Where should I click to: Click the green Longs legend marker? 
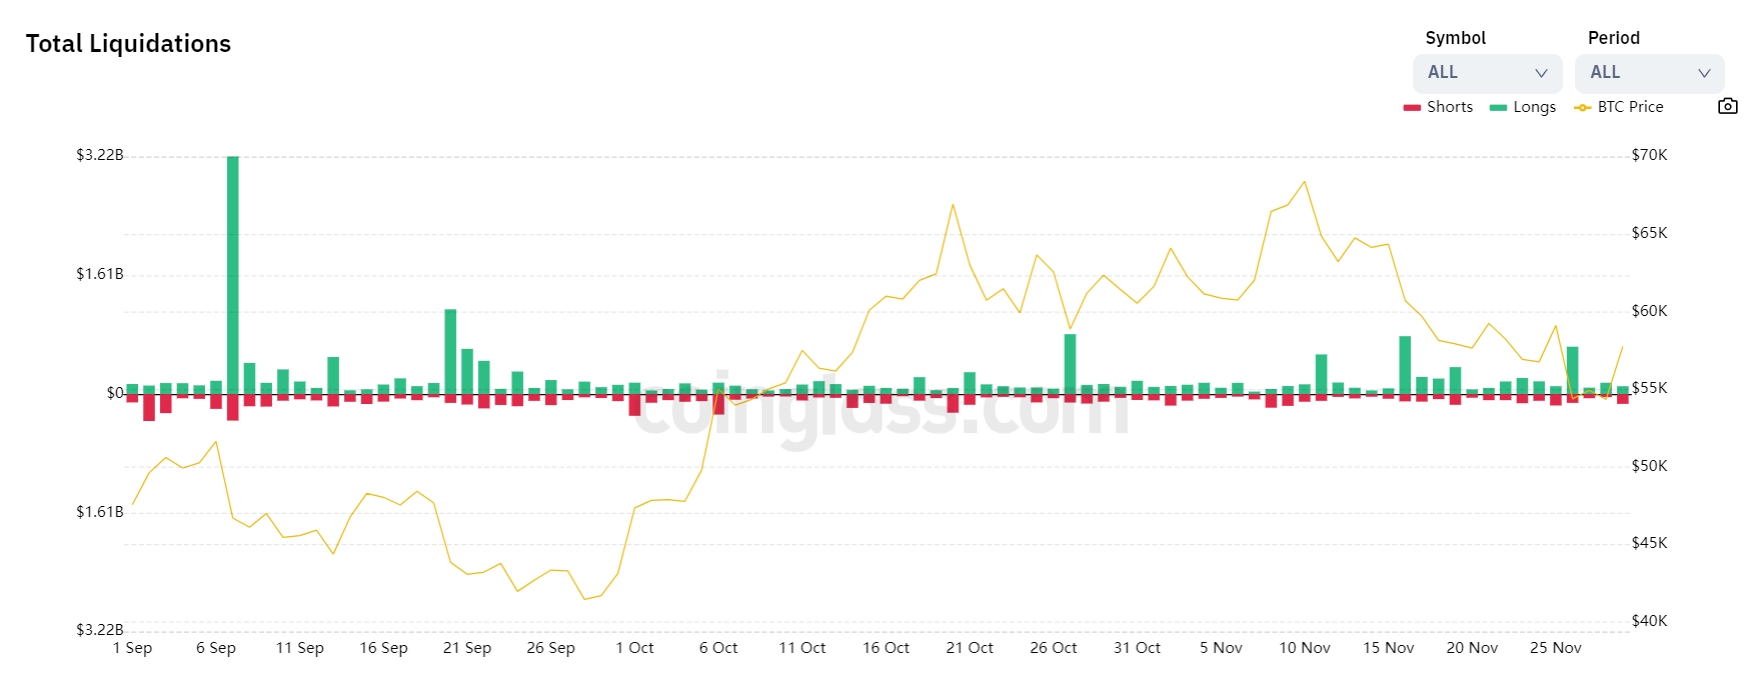coord(1498,108)
